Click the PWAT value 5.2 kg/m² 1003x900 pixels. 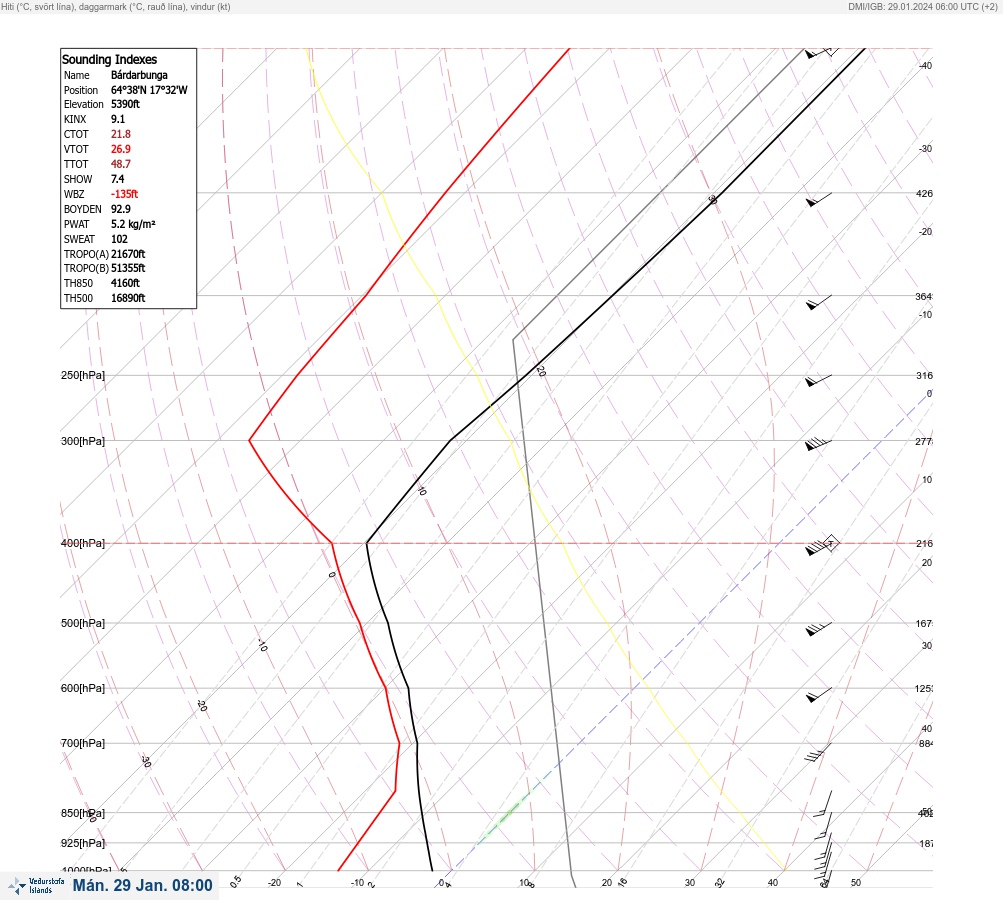(133, 225)
